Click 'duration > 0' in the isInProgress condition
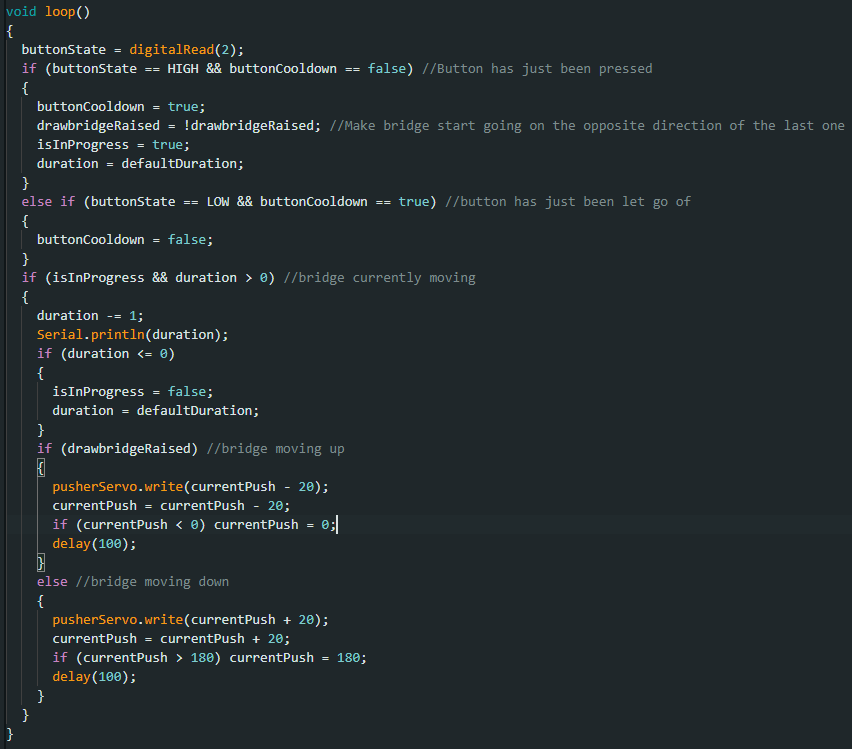The image size is (852, 749). pyautogui.click(x=221, y=278)
